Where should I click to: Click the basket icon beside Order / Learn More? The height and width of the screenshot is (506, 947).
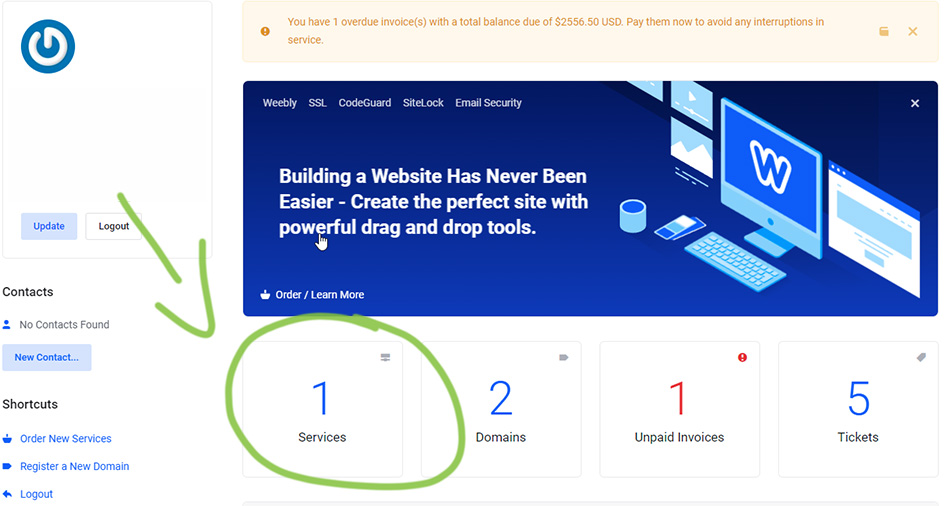265,295
